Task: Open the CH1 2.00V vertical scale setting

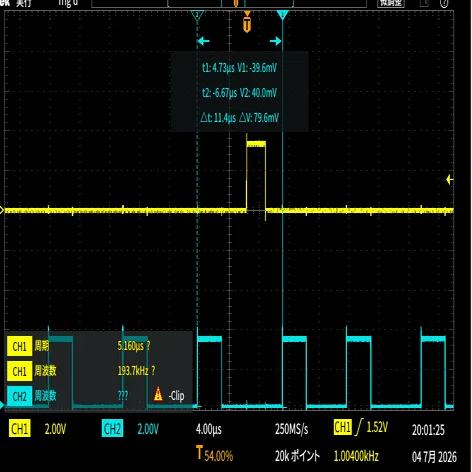Action: coord(55,429)
